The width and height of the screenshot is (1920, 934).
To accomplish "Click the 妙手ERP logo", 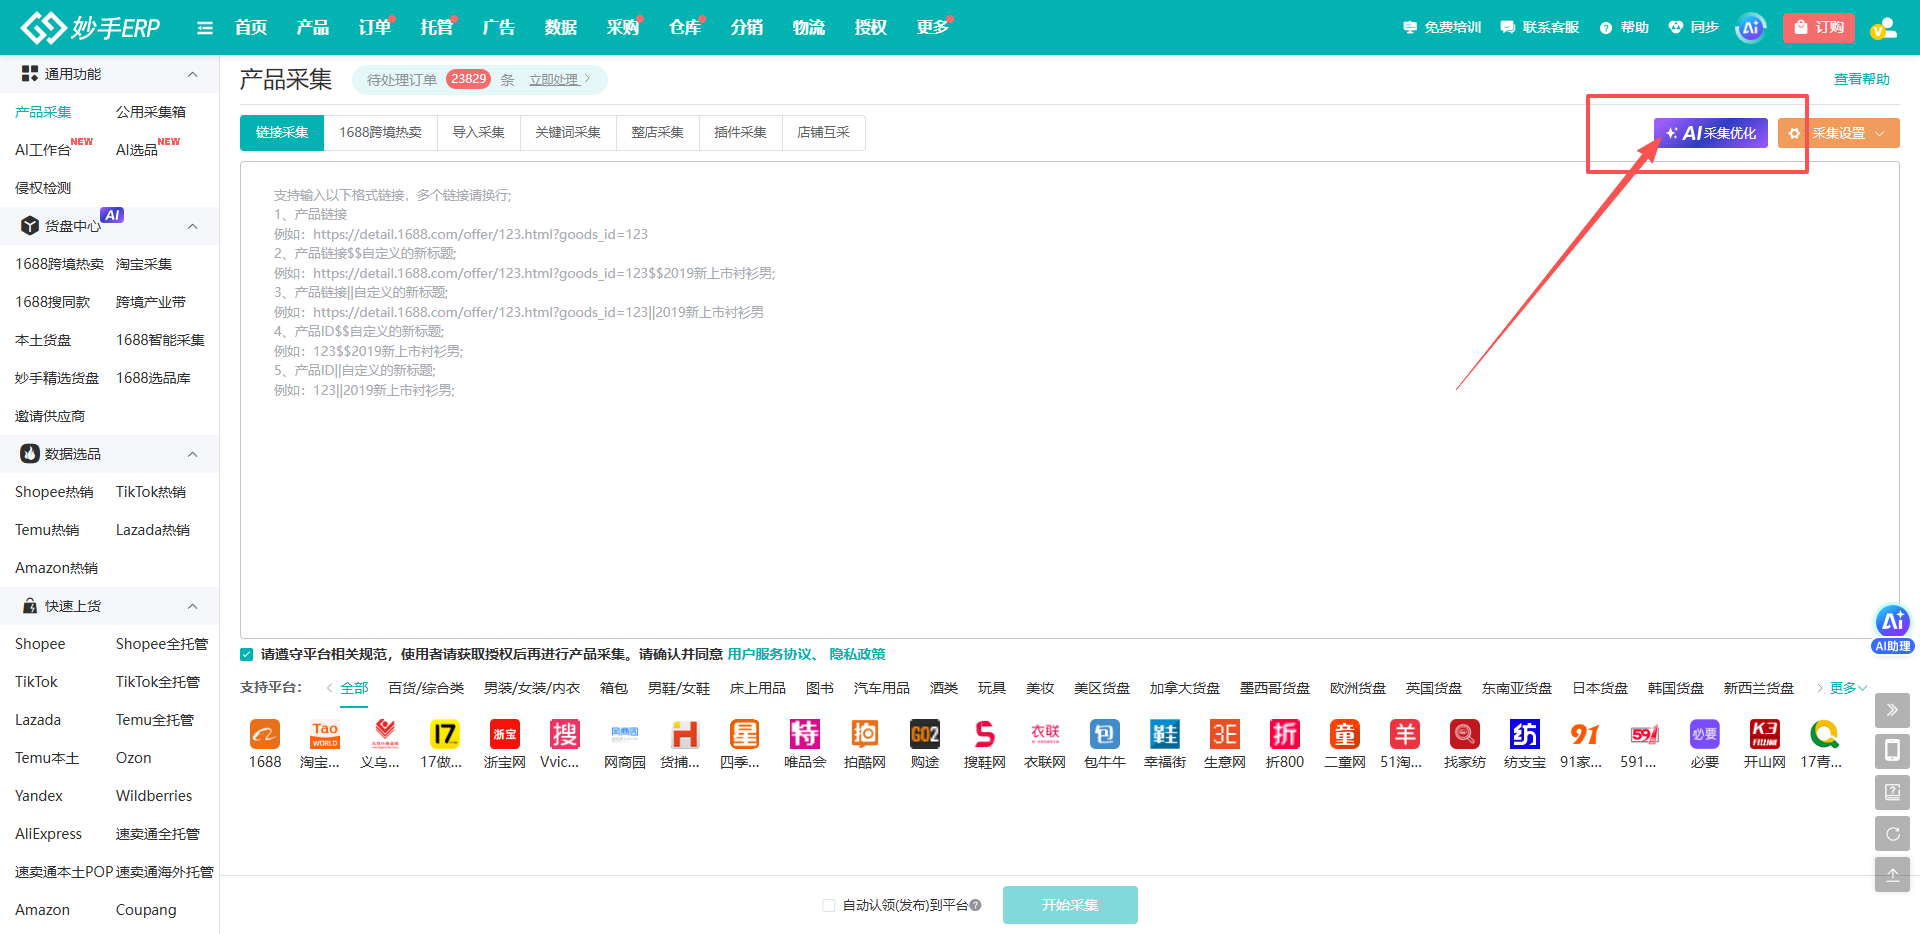I will coord(90,27).
